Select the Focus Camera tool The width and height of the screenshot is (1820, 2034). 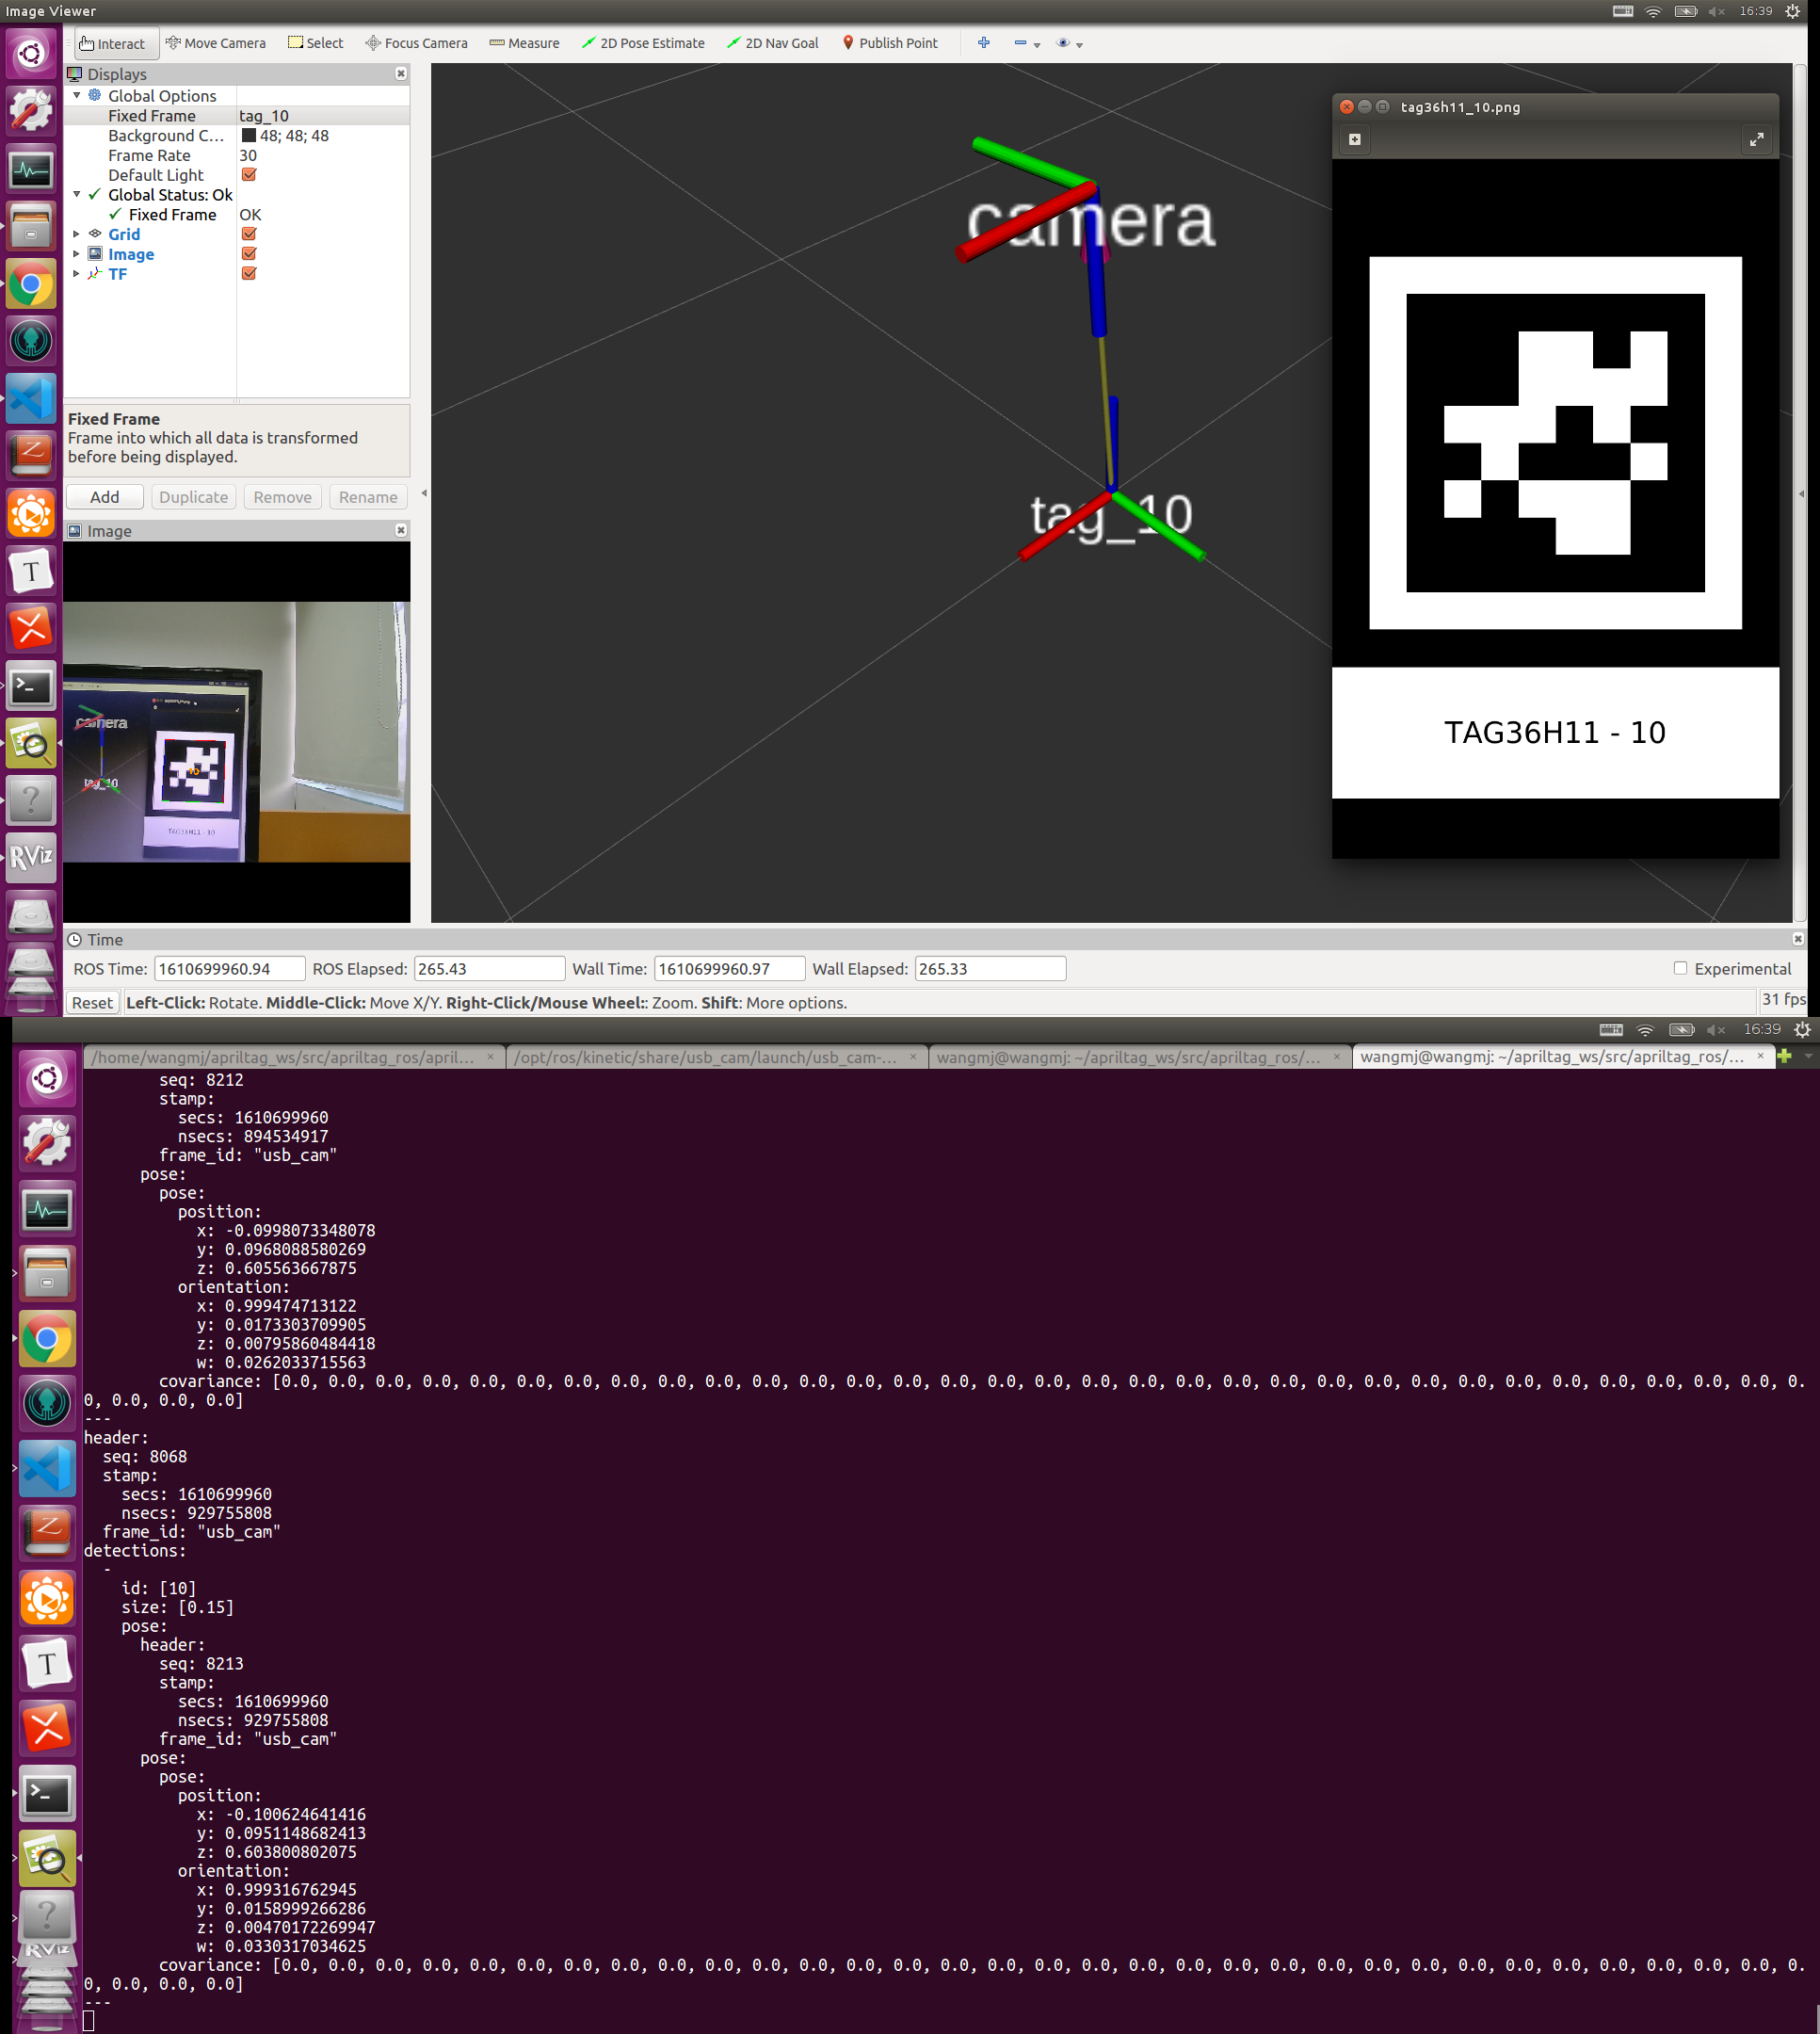click(x=416, y=43)
